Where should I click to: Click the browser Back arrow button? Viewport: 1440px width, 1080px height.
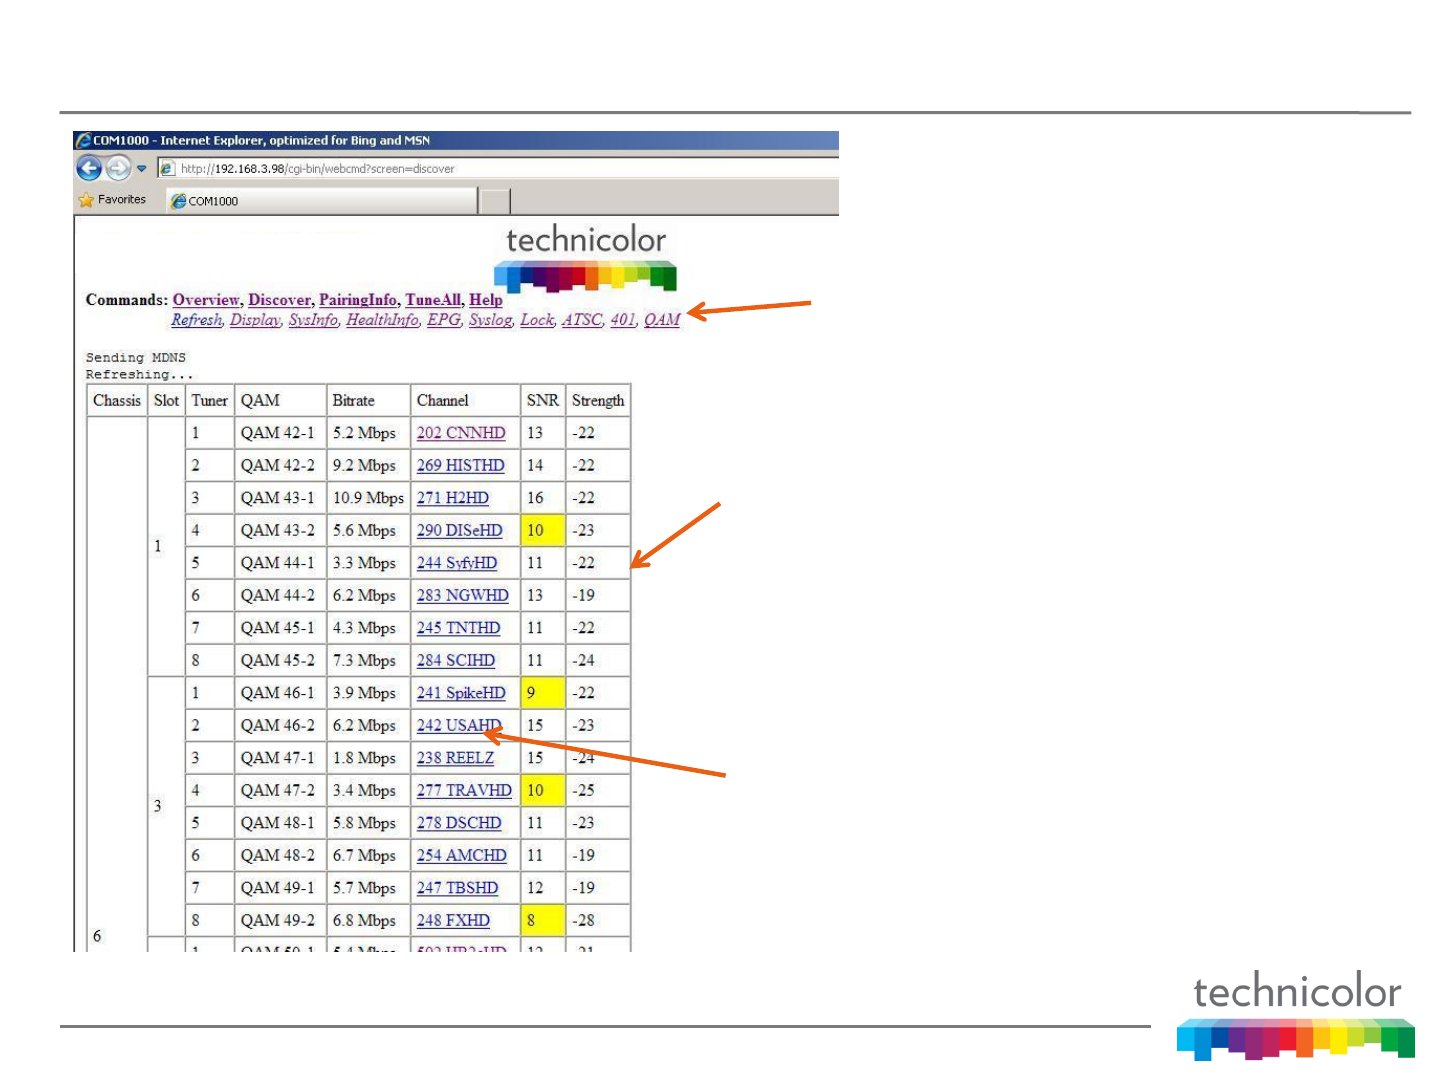point(89,168)
